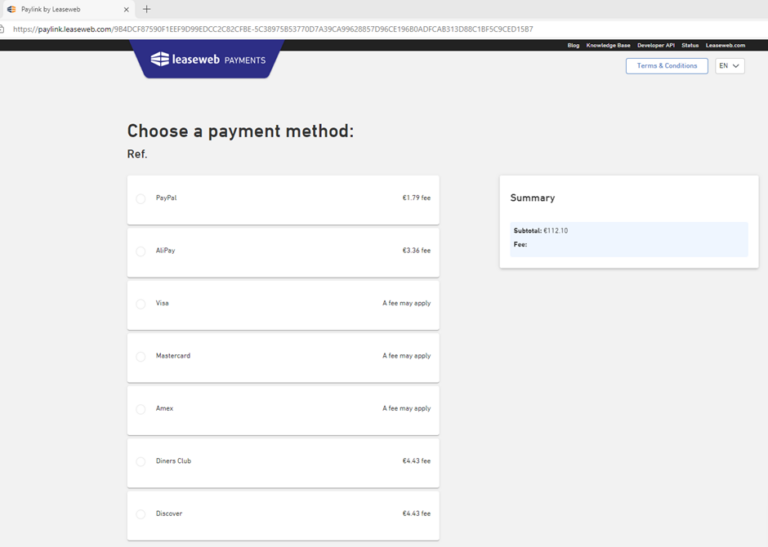Click the Fee label in Summary
The image size is (768, 547).
coord(520,244)
